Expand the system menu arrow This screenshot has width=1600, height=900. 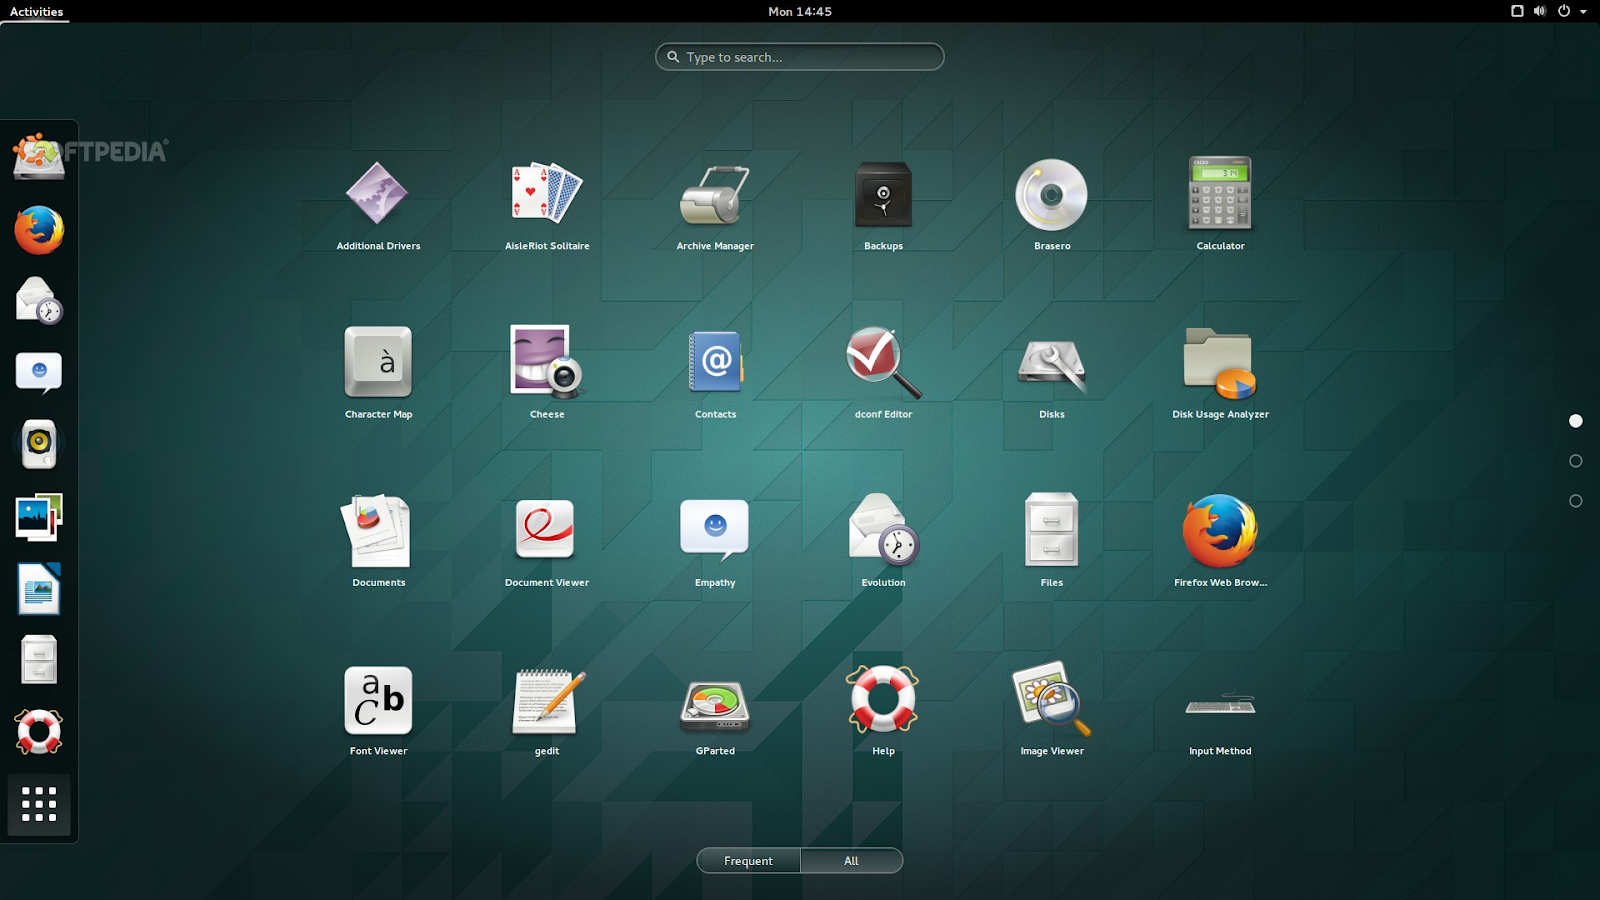(x=1583, y=12)
